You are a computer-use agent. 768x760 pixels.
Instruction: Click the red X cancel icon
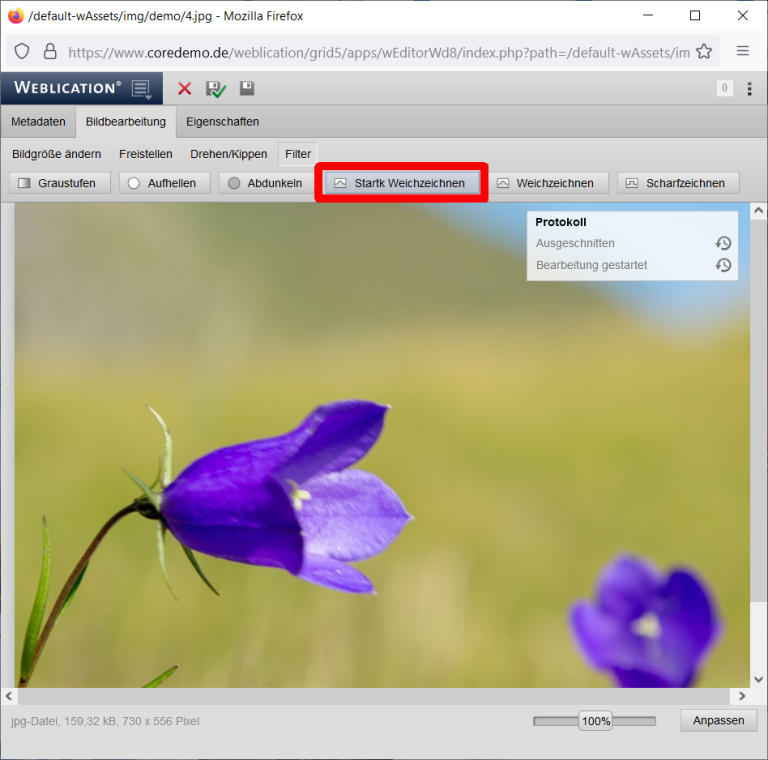click(185, 89)
